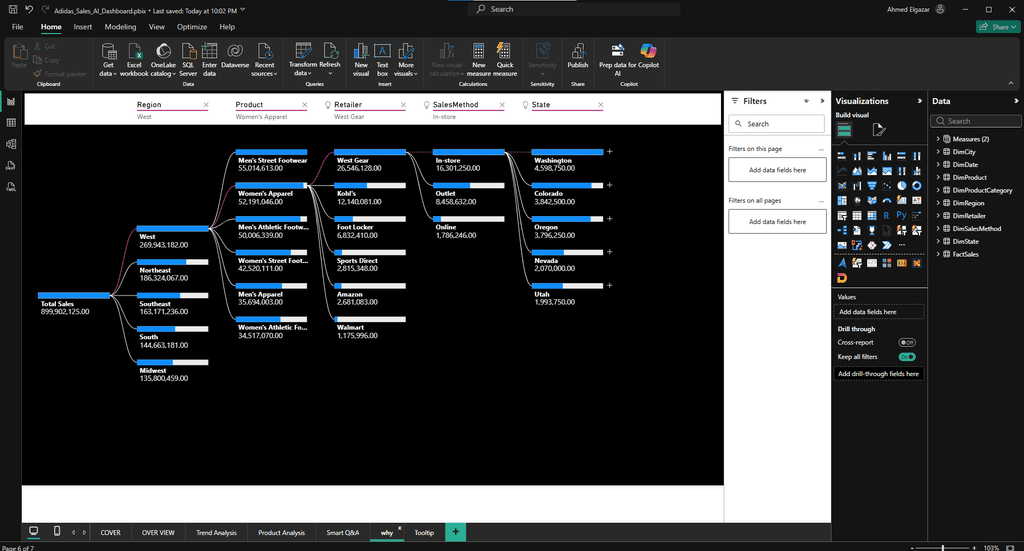The height and width of the screenshot is (551, 1024).
Task: Select the Men's Street Footwear bar
Action: (271, 151)
